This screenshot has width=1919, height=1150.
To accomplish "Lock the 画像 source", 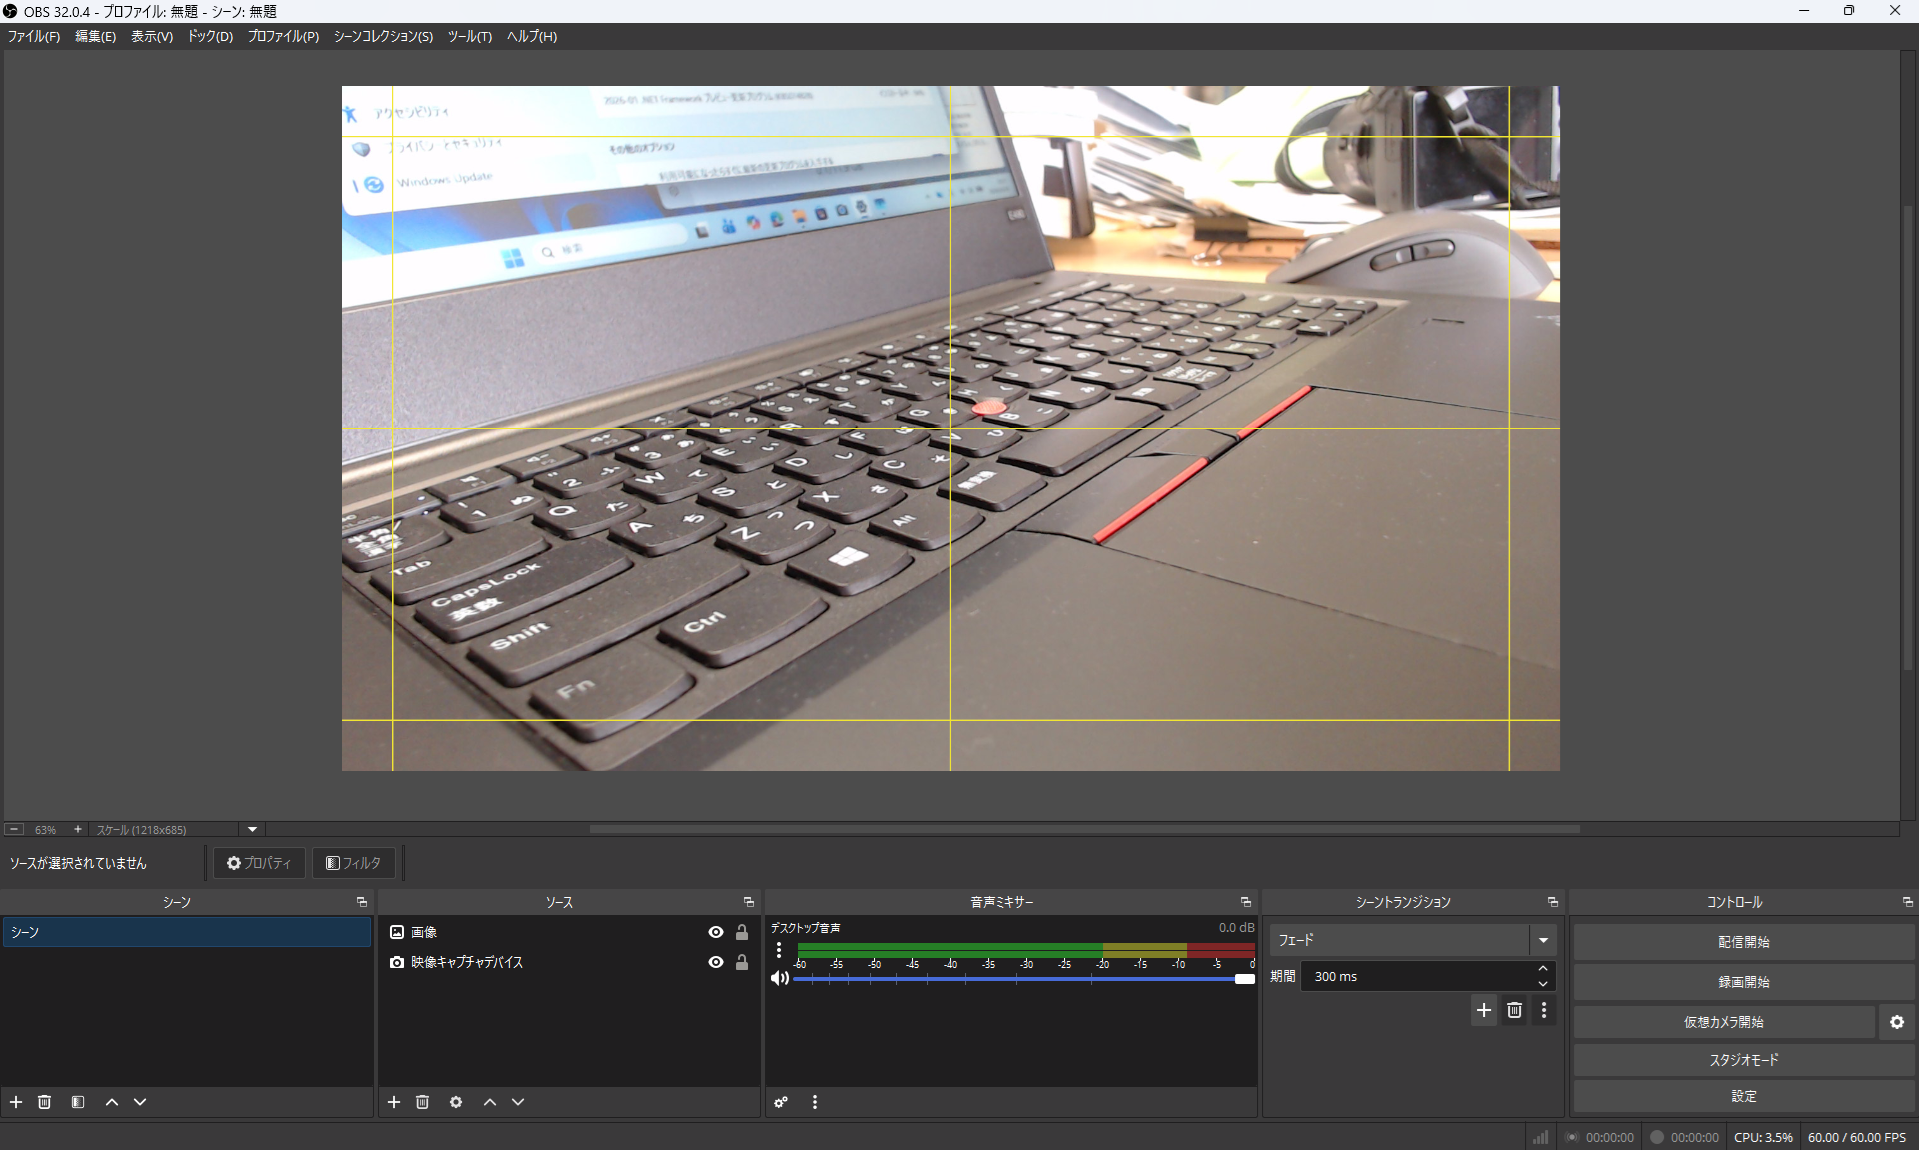I will point(742,932).
